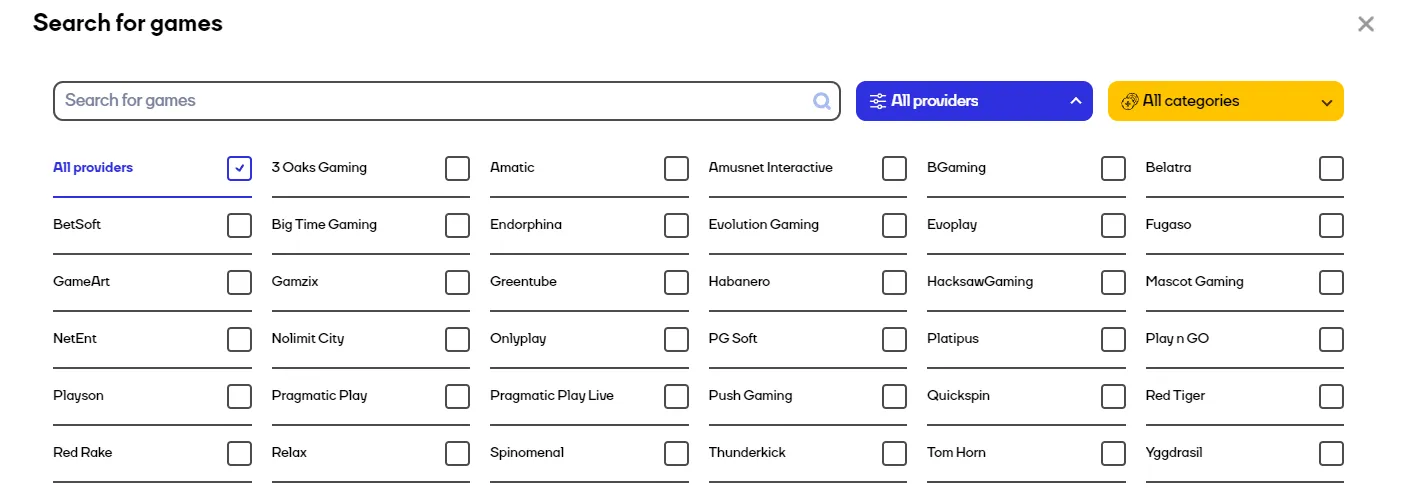Screen dimensions: 1401x502
Task: Tick the Play n GO checkbox
Action: click(x=1331, y=340)
